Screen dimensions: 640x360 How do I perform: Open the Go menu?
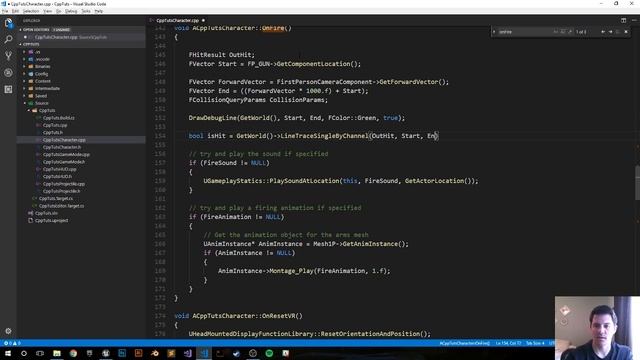click(59, 11)
